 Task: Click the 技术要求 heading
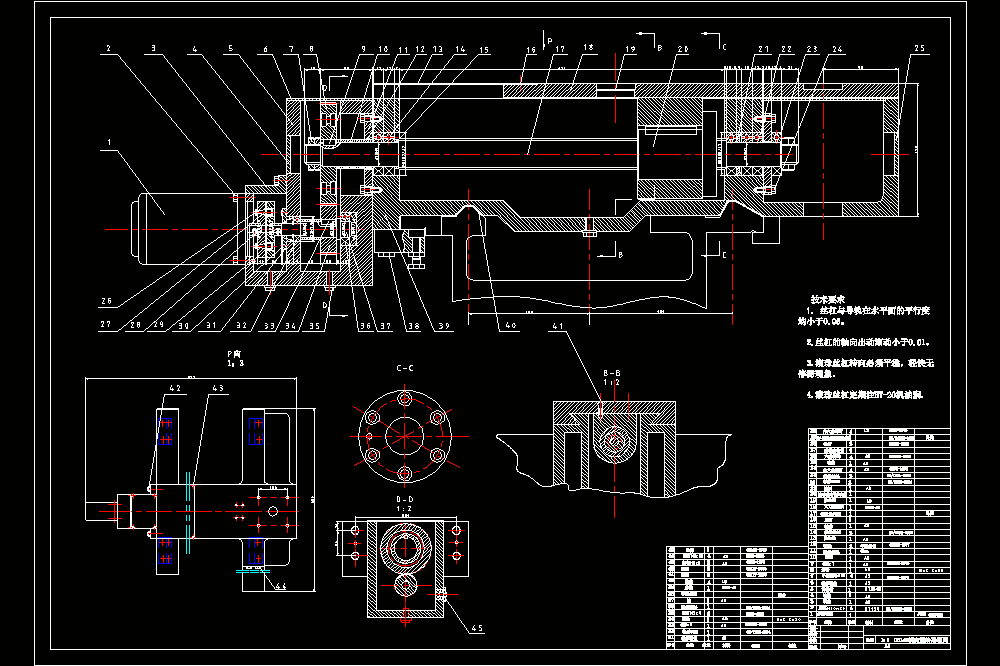(x=828, y=299)
